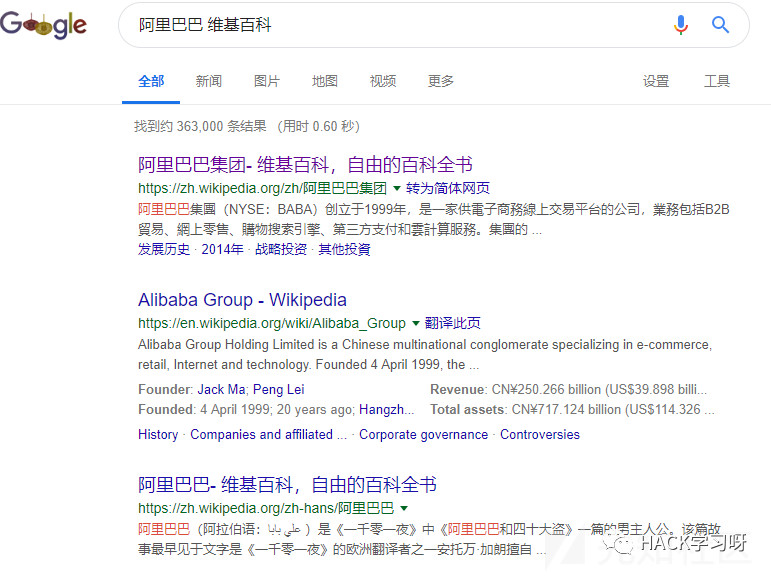
Task: Expand dropdown arrow beside zh.wikipedia.org/zh/阿里巴巴集团 URL
Action: 397,188
